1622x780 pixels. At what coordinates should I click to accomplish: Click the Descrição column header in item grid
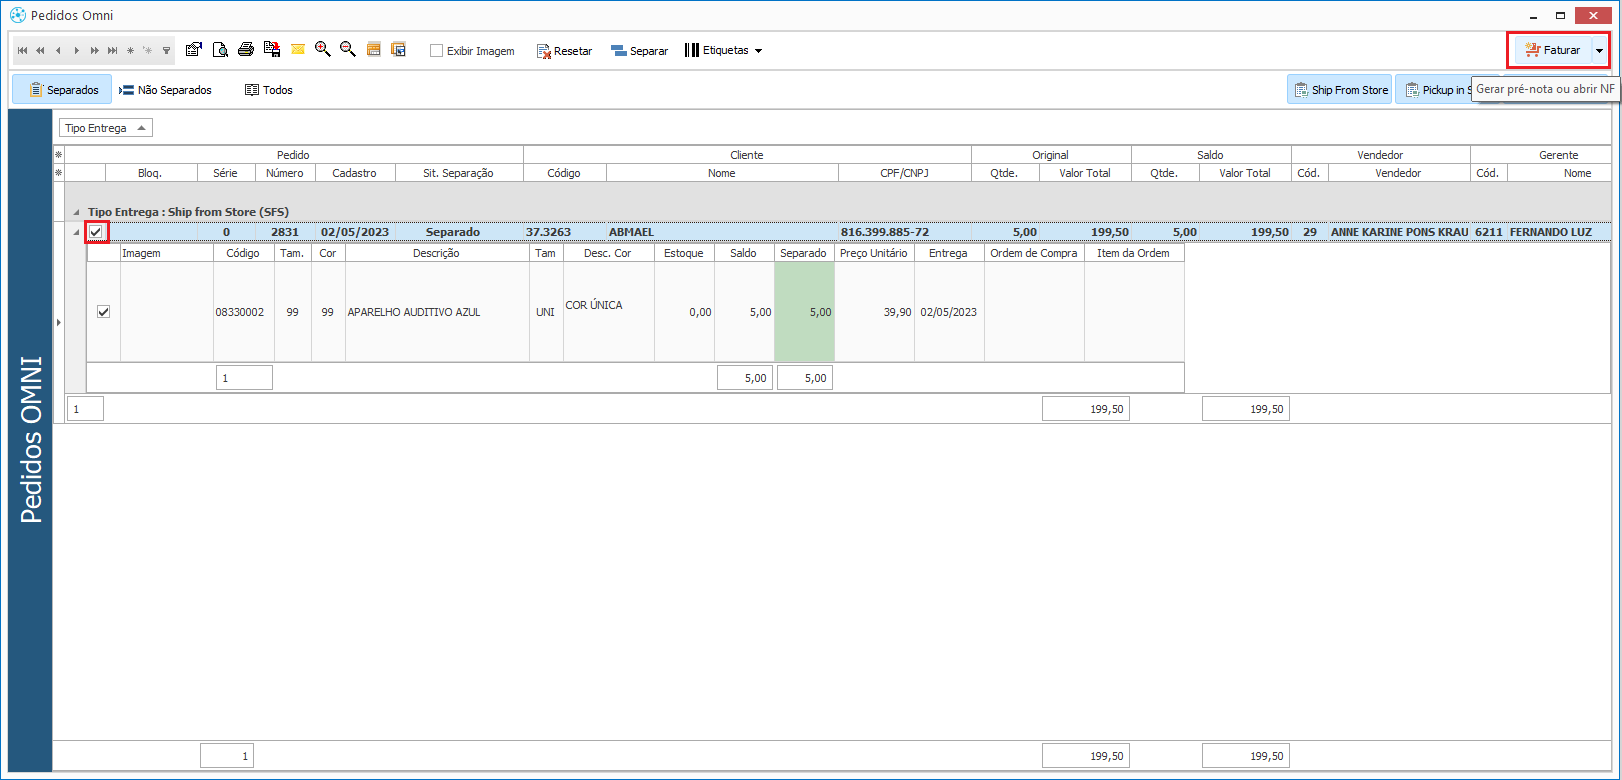coord(436,253)
